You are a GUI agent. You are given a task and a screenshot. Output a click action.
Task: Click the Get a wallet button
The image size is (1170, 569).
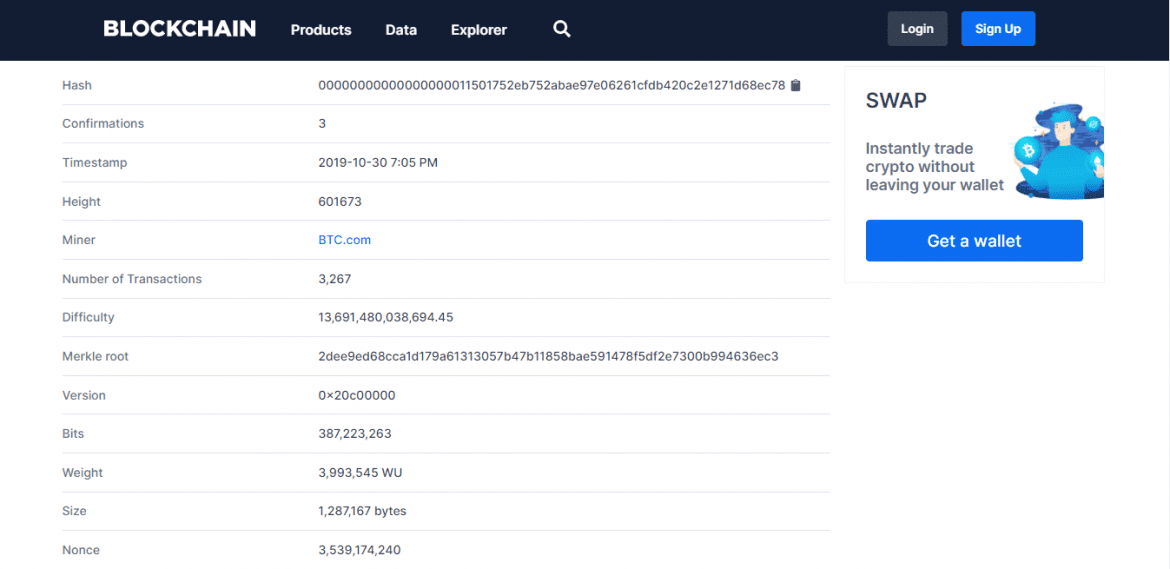(974, 241)
